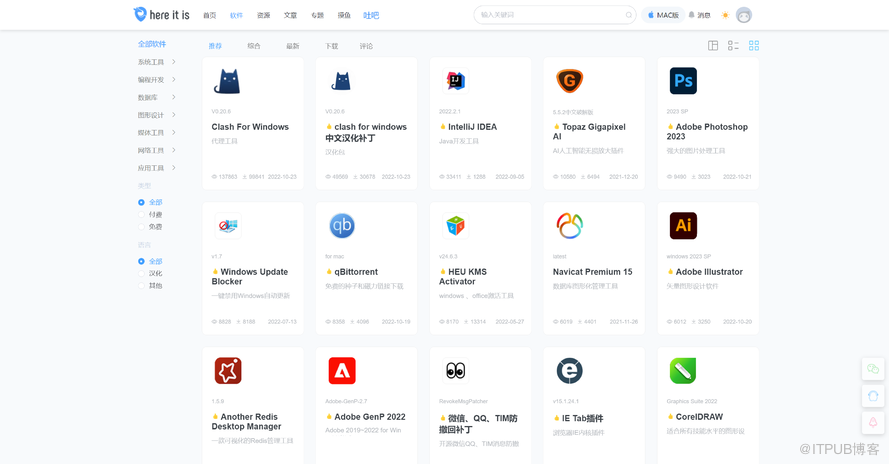The width and height of the screenshot is (889, 464).
Task: Click the floating WeChat icon button
Action: point(873,369)
